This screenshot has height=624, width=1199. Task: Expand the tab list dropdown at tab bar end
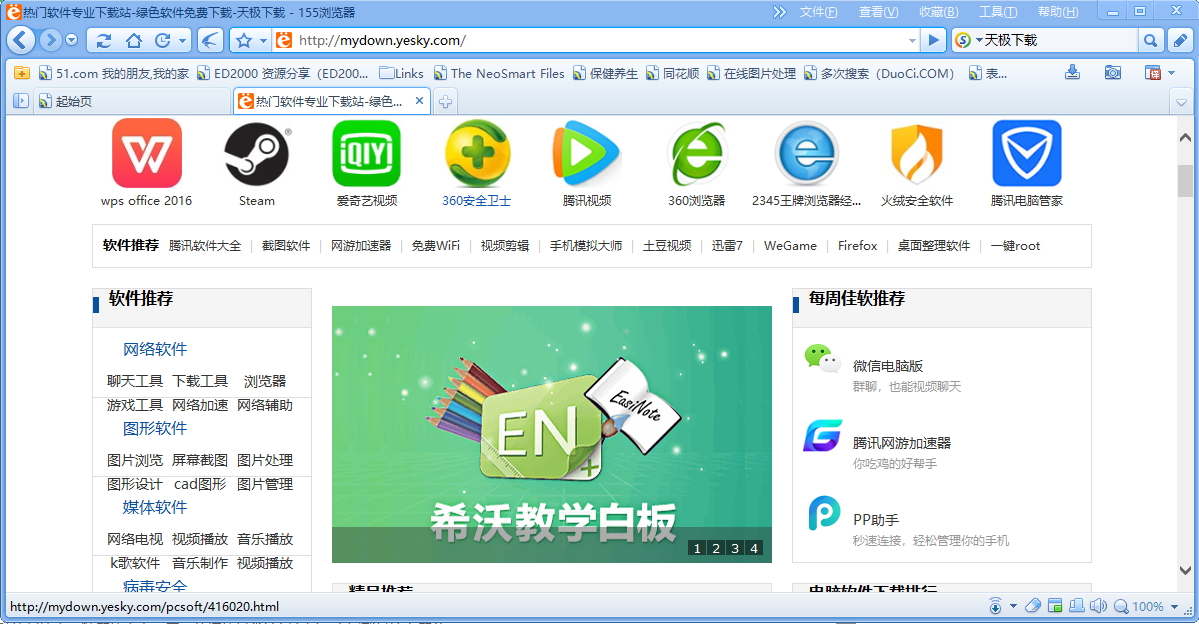point(1181,102)
